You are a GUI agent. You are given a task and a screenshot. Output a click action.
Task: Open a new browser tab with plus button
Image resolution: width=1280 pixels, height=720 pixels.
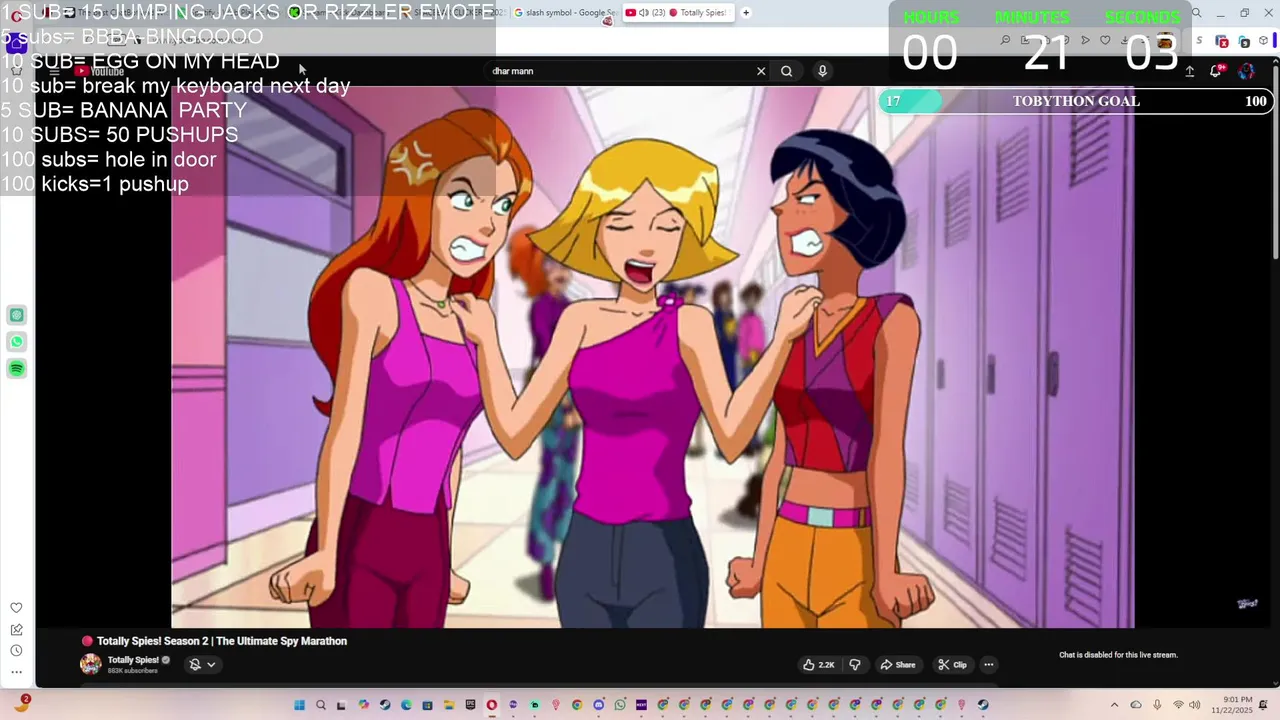[x=746, y=13]
